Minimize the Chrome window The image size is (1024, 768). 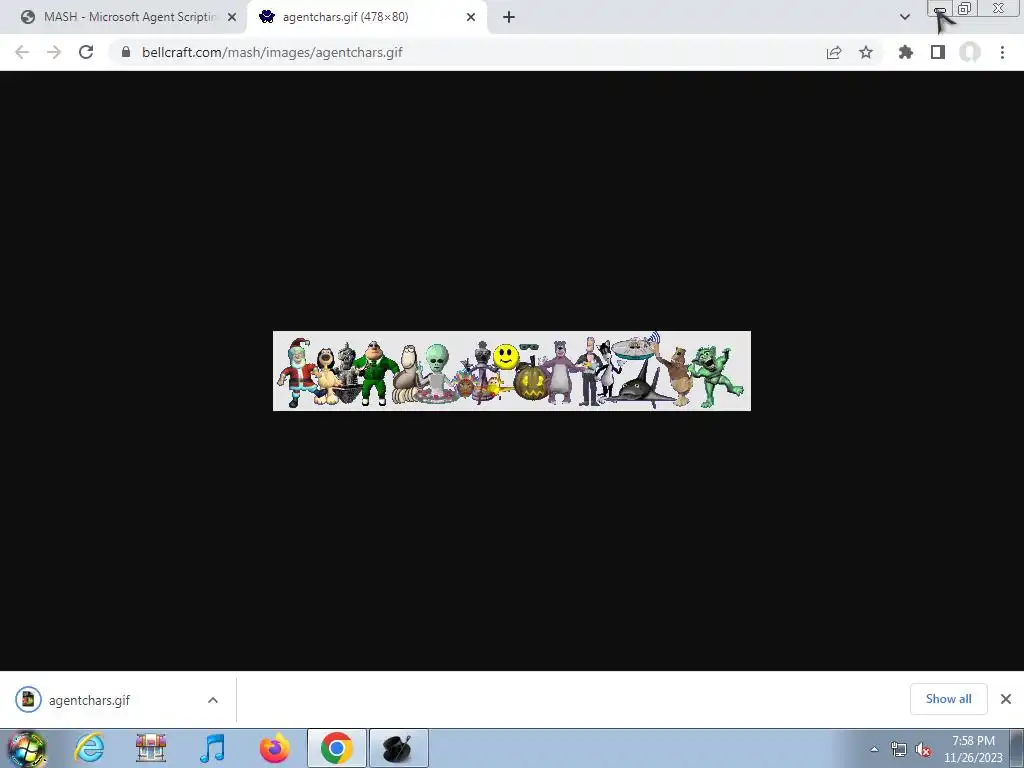pyautogui.click(x=940, y=8)
